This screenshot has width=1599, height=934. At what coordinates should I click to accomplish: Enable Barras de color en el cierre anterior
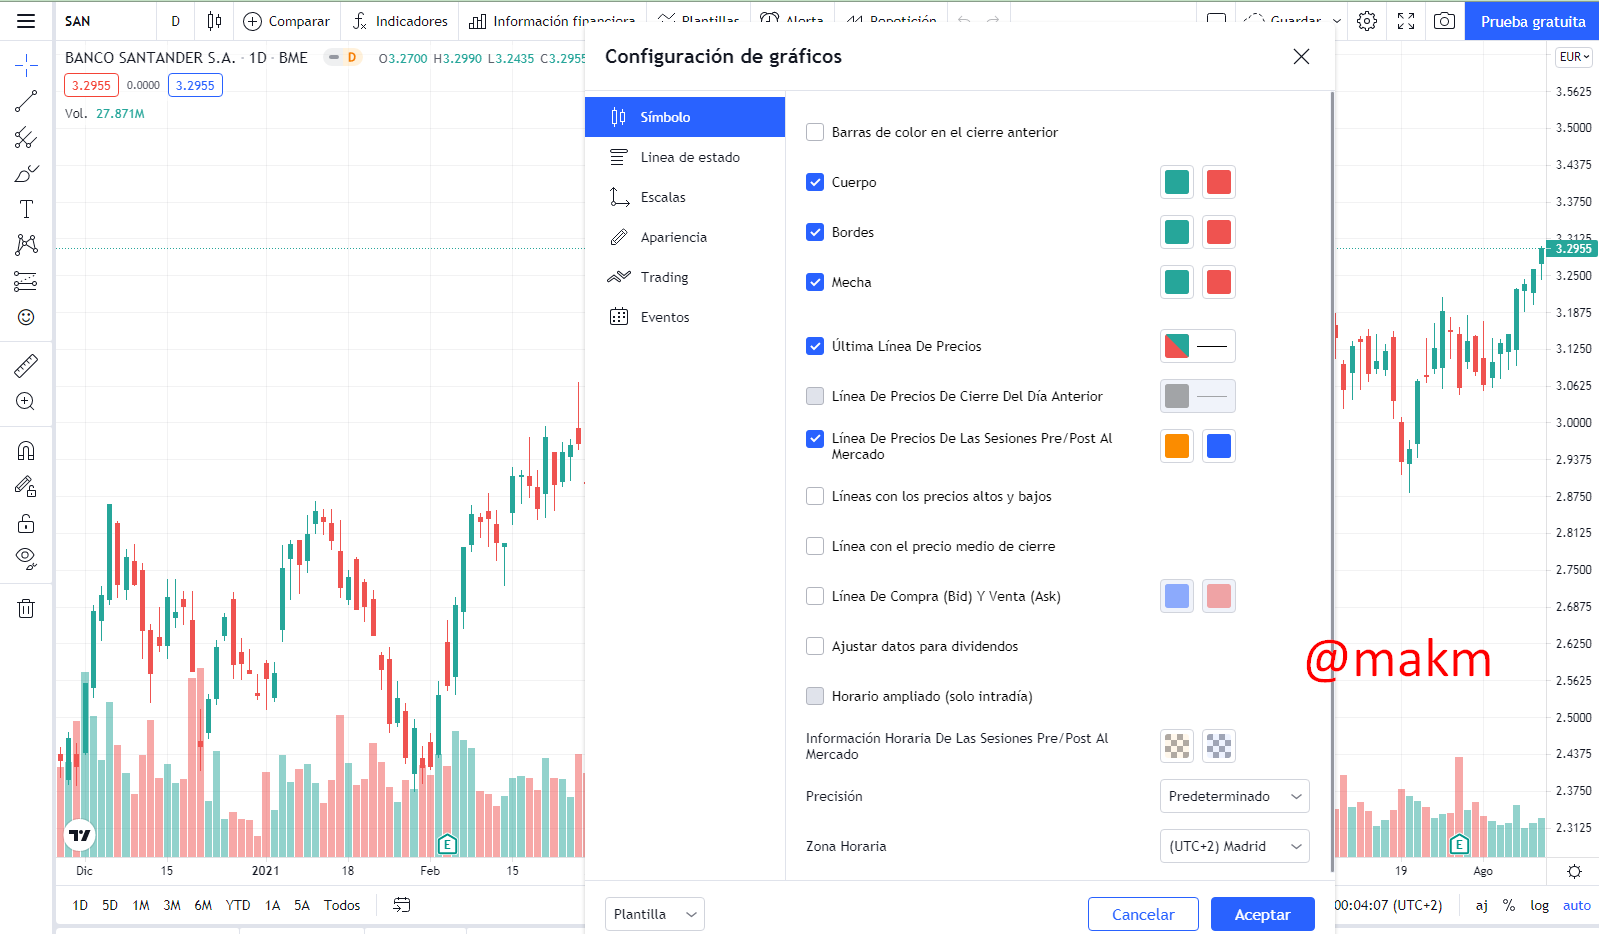(x=815, y=132)
